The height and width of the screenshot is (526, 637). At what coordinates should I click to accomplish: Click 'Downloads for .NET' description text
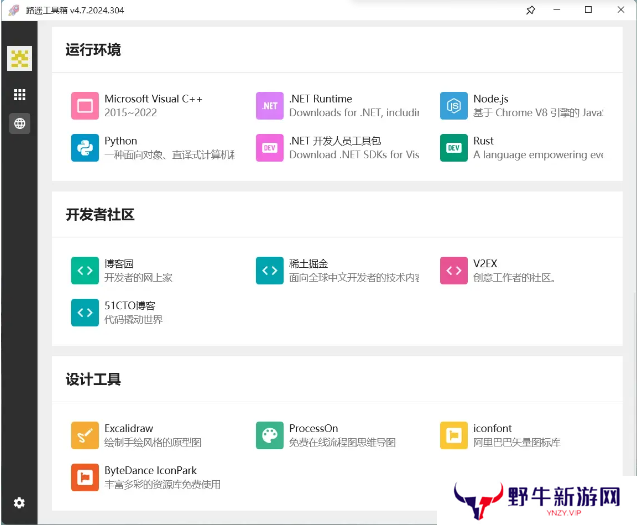tap(354, 113)
